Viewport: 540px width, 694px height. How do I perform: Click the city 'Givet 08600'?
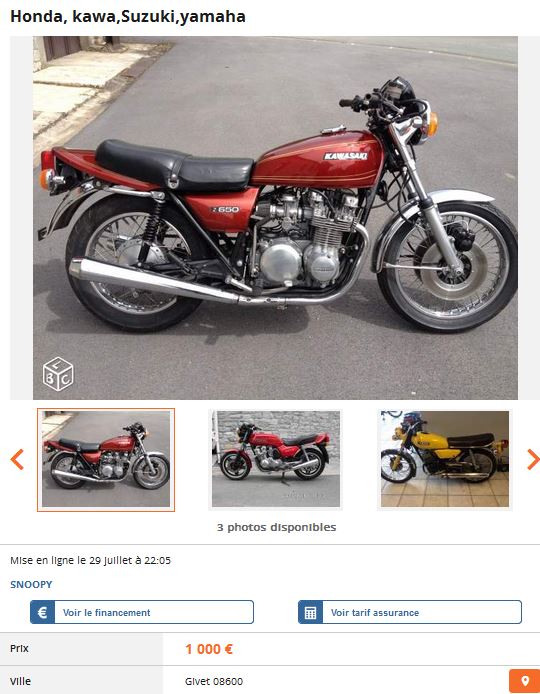214,681
